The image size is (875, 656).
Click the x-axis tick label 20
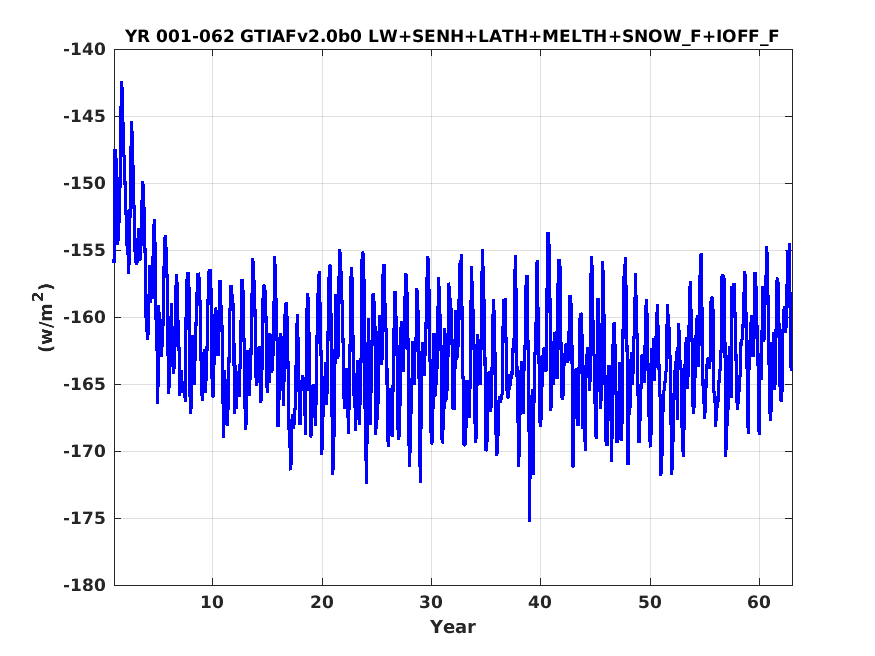322,602
